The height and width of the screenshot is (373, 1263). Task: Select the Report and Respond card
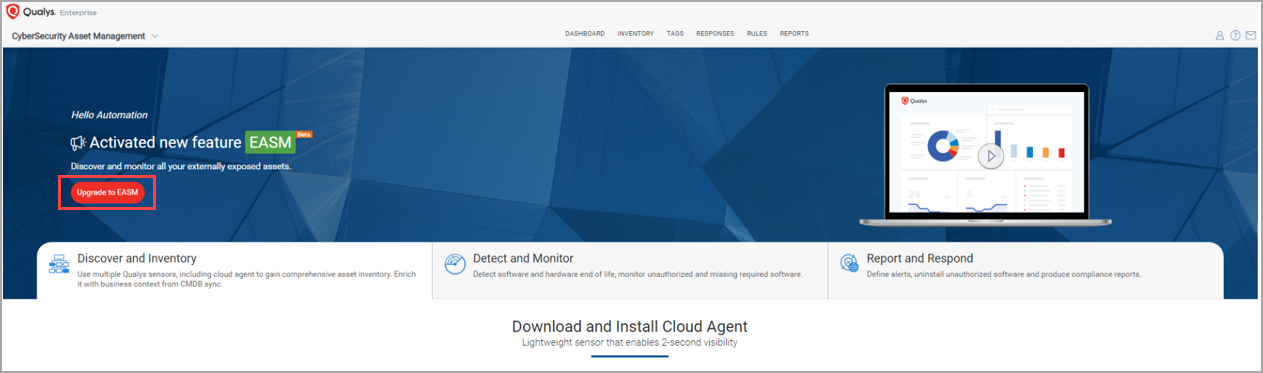click(1026, 270)
